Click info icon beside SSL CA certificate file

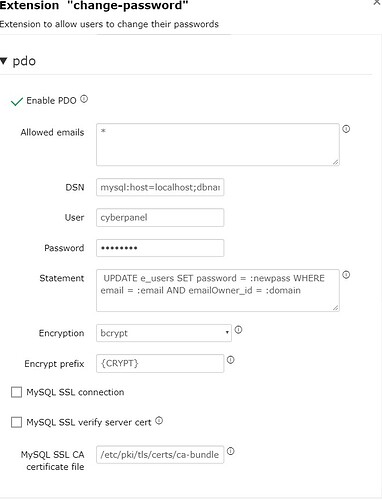click(231, 451)
